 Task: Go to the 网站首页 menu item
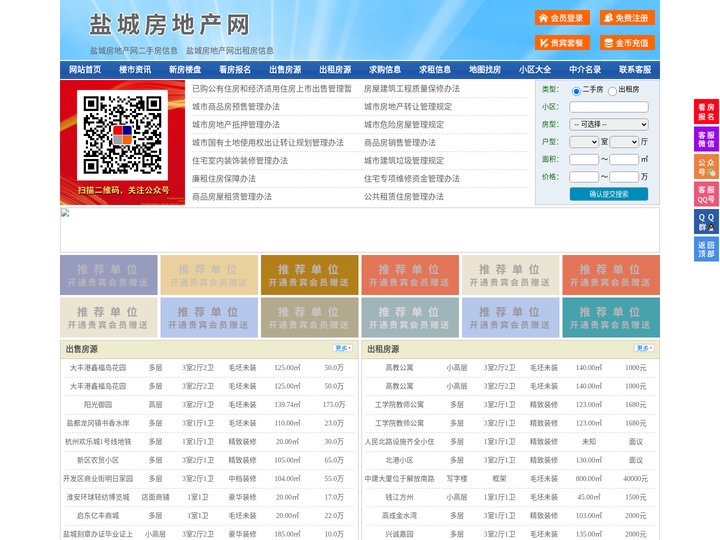click(85, 70)
